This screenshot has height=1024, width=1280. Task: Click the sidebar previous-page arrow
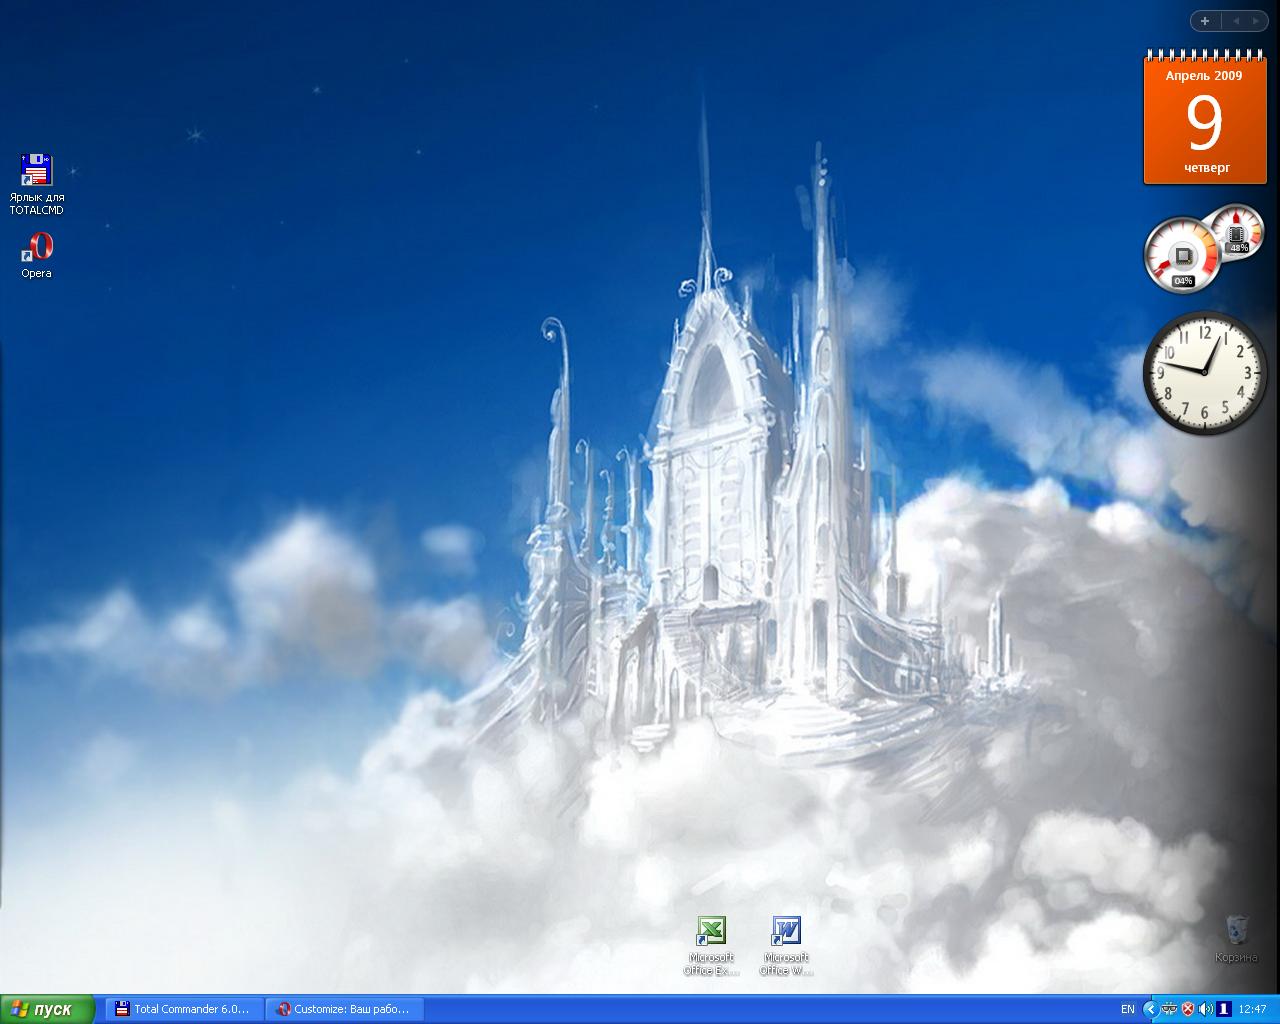[1235, 21]
